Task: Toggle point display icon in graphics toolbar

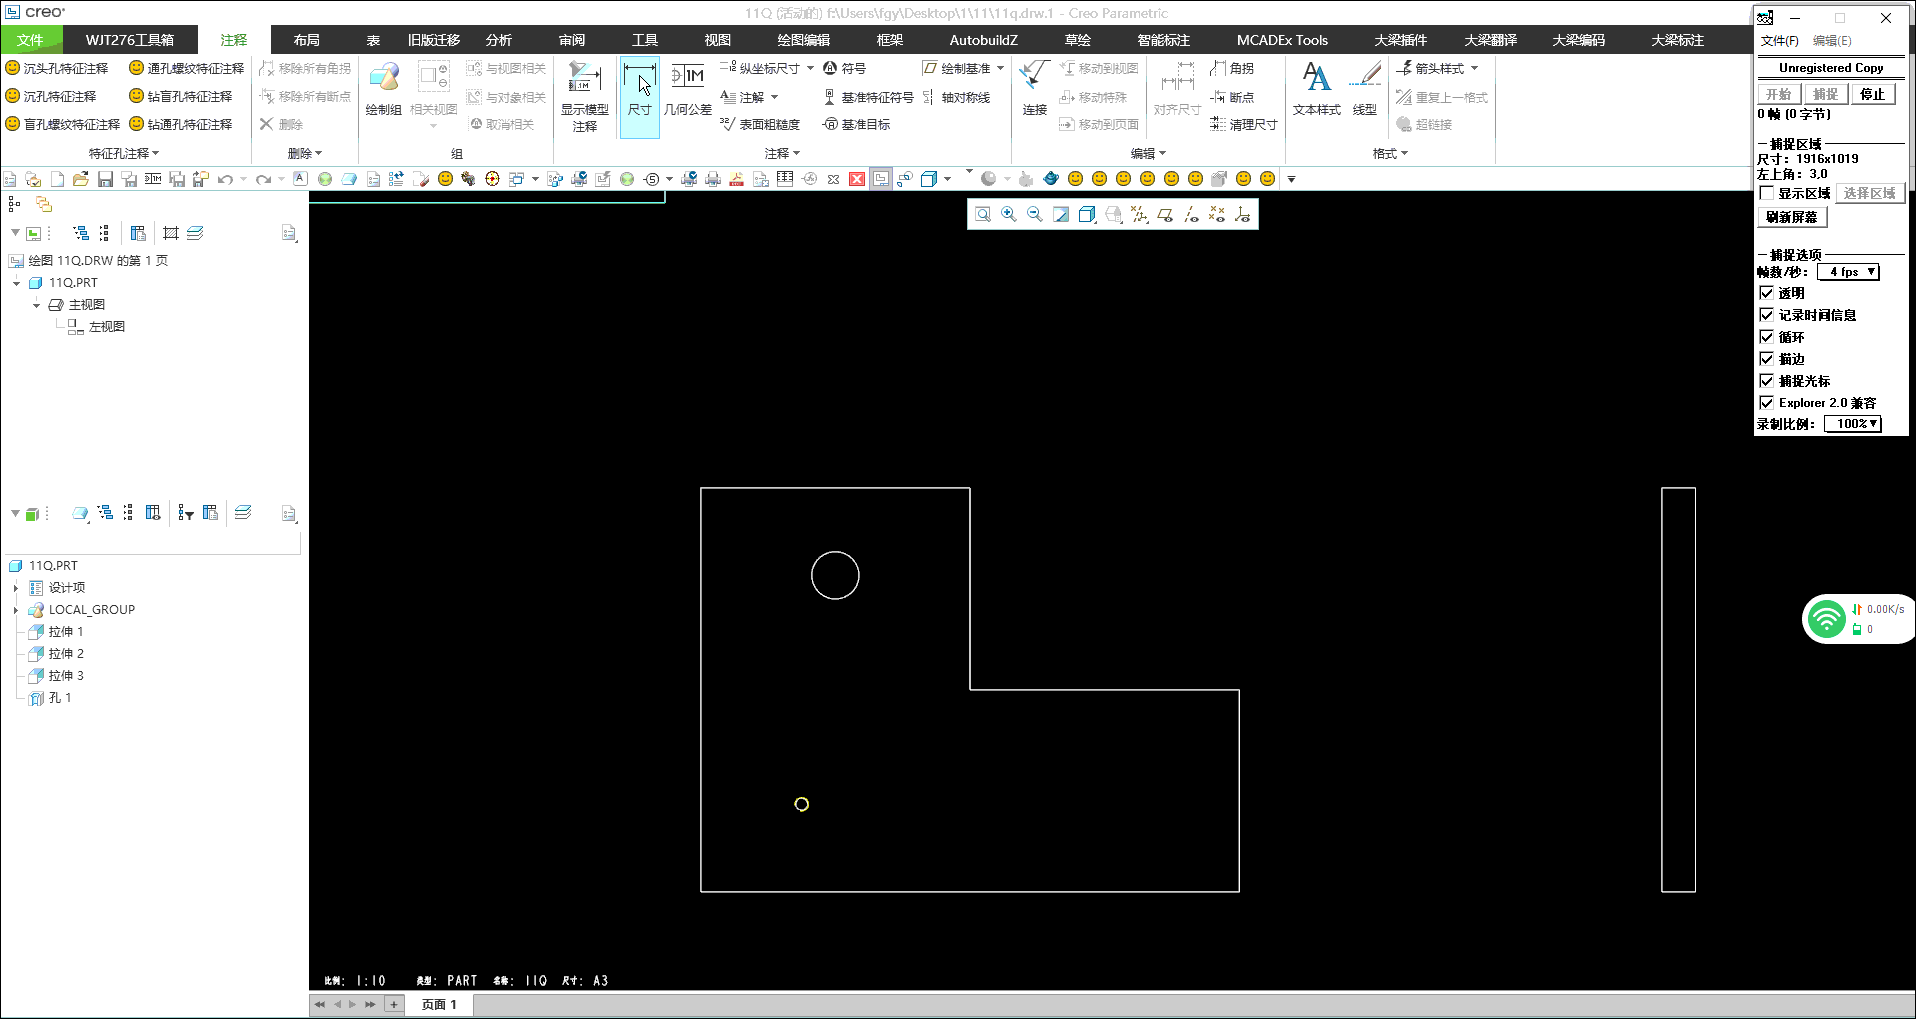Action: [1217, 214]
